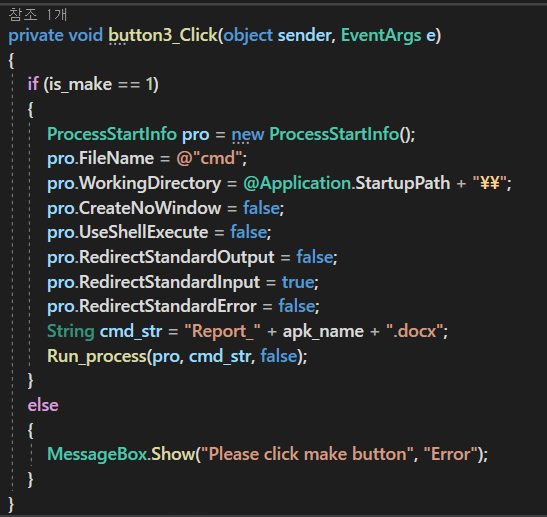
Task: Click 'StartupPath' in the WorkingDirectory line
Action: coord(403,183)
